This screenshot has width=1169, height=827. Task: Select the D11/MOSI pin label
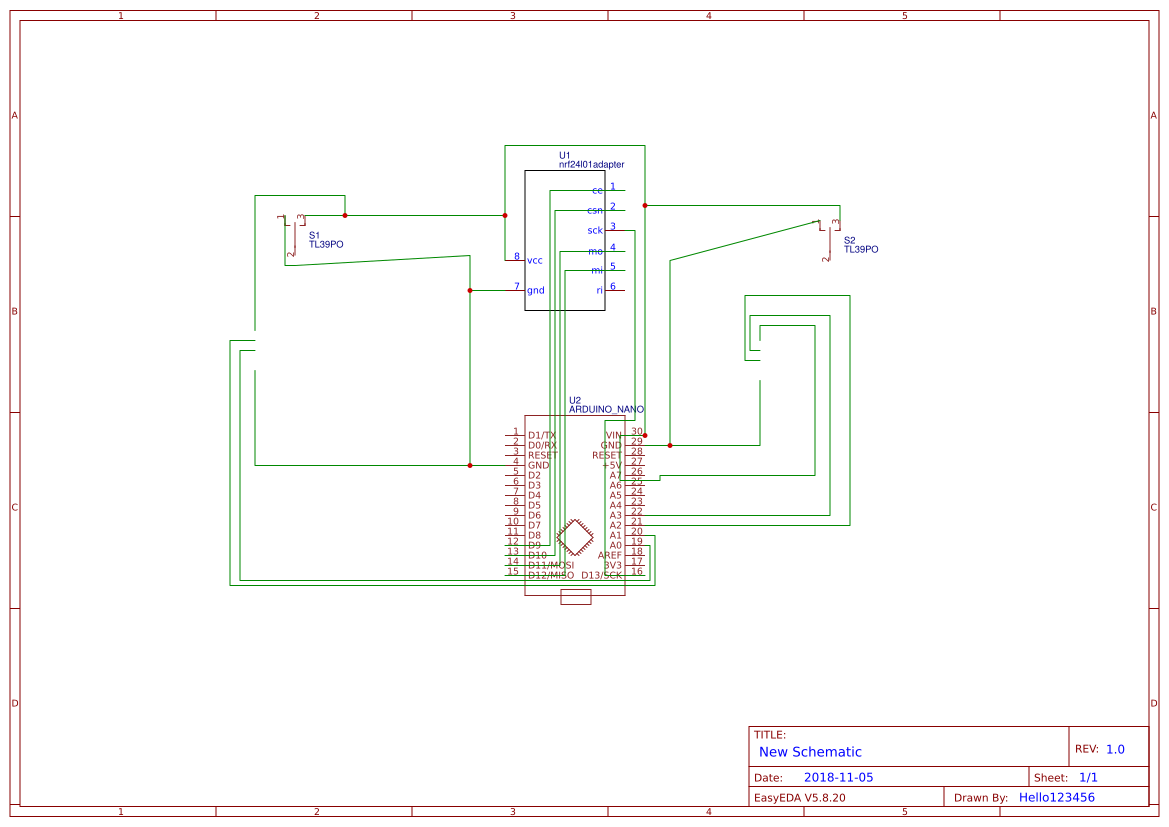click(x=551, y=564)
